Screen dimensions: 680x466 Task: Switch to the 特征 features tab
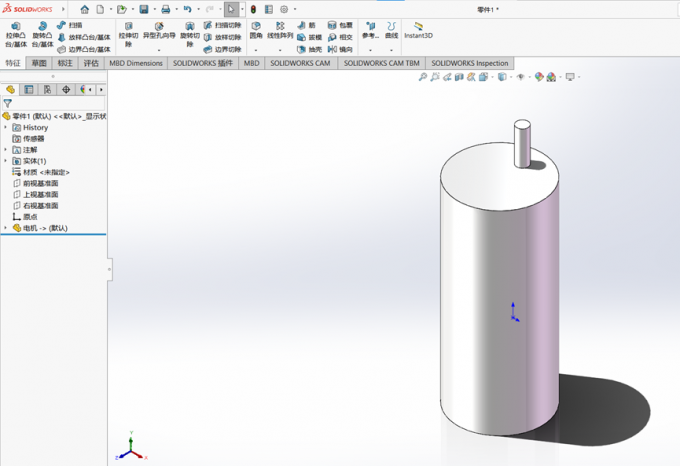pos(13,63)
